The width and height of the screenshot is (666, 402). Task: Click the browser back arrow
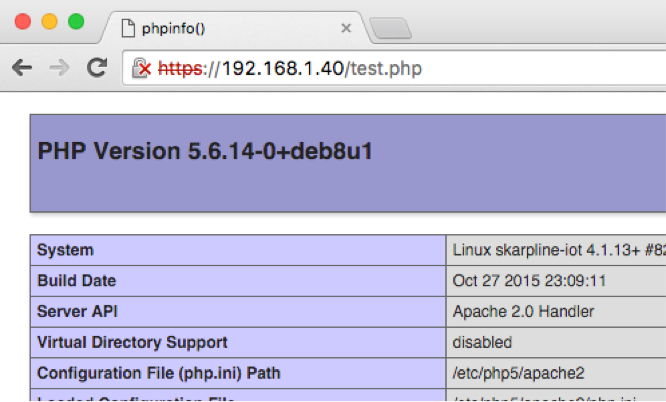click(22, 68)
